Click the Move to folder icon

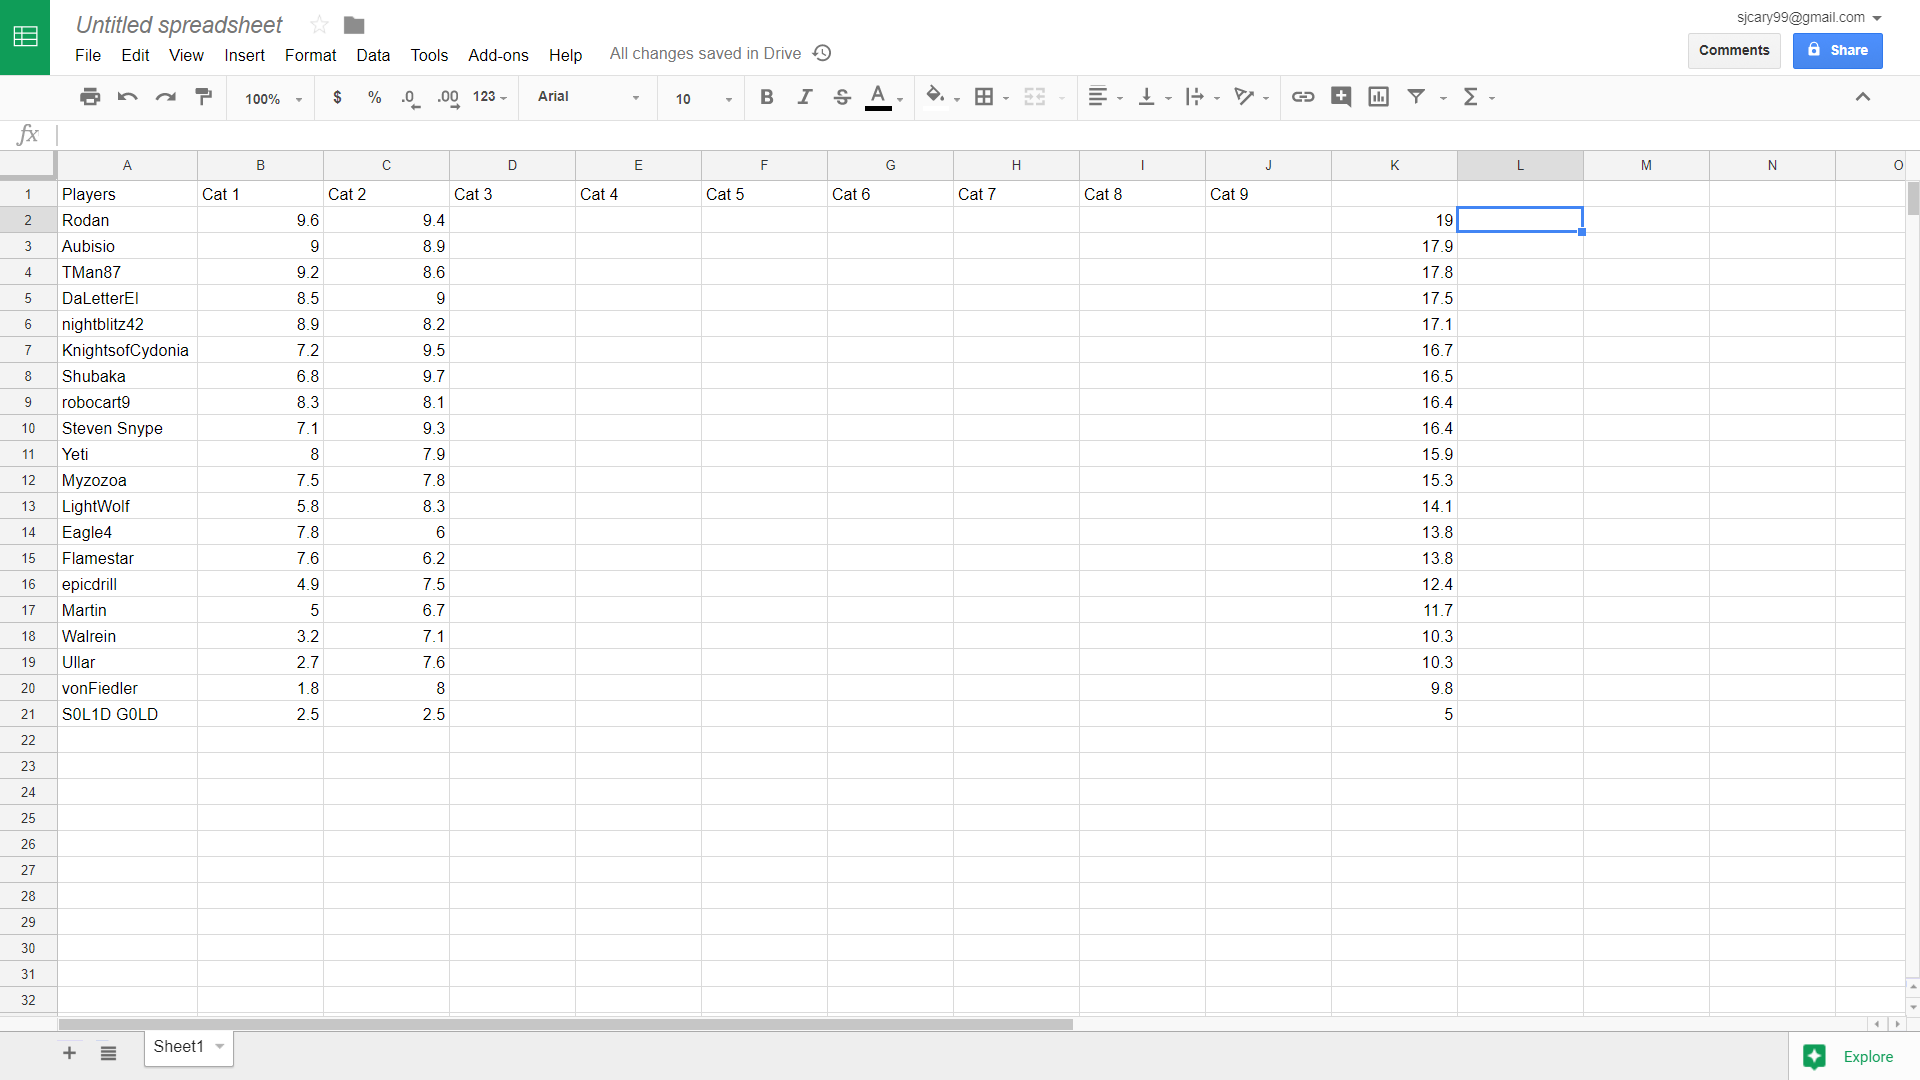tap(354, 25)
